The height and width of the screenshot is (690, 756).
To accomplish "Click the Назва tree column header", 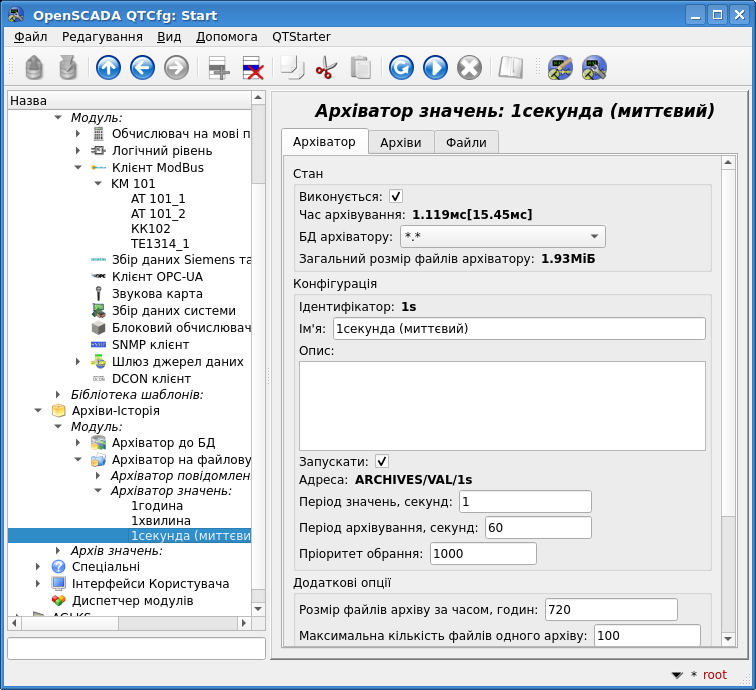I will (129, 100).
